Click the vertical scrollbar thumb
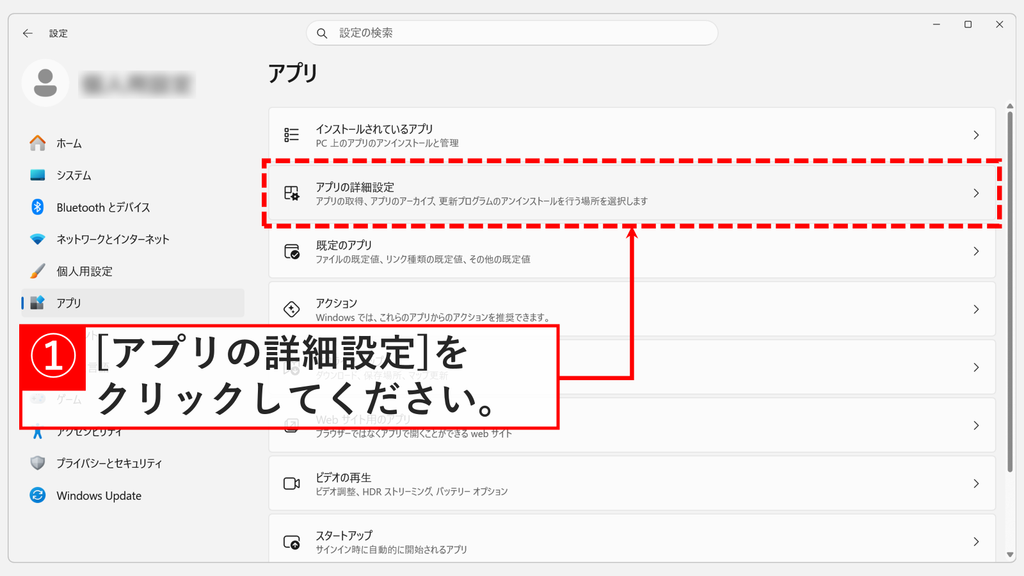 coord(1010,291)
